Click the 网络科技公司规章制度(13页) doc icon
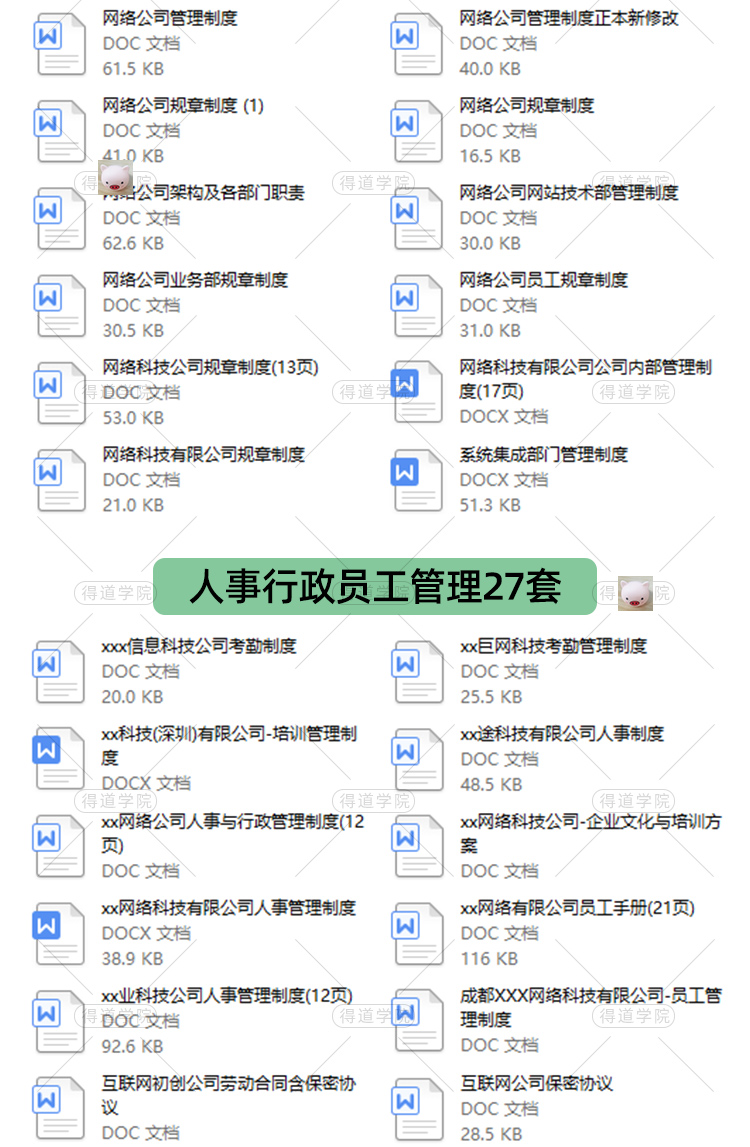This screenshot has height=1147, width=750. tap(60, 392)
